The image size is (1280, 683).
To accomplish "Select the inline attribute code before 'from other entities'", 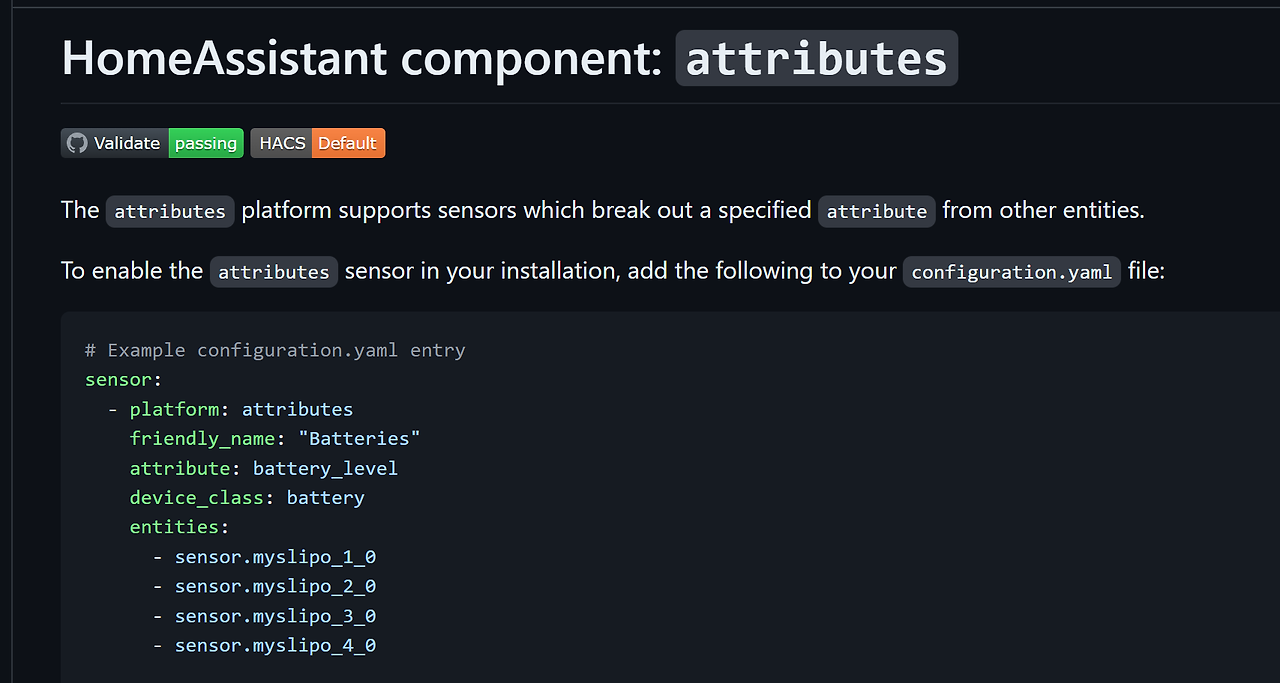I will click(x=877, y=211).
